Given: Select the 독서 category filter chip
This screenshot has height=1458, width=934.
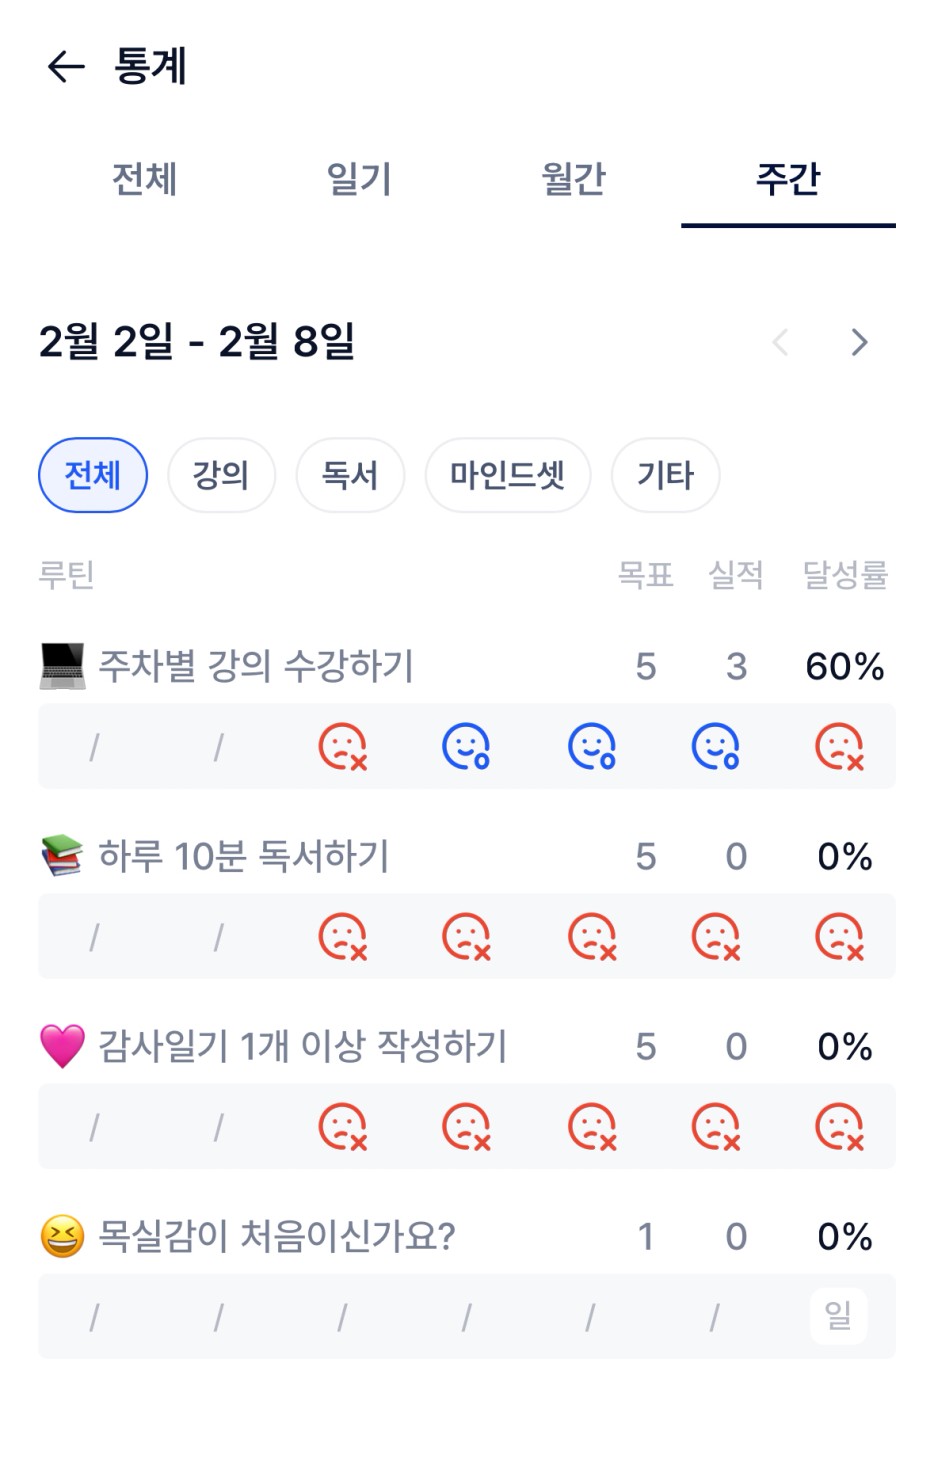Looking at the screenshot, I should tap(350, 475).
